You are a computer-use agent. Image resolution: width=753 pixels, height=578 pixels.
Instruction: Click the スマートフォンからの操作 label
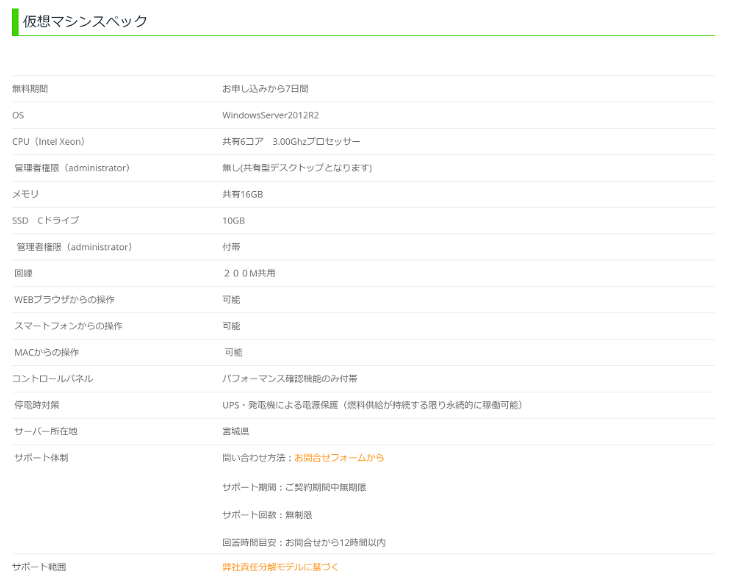tap(68, 326)
